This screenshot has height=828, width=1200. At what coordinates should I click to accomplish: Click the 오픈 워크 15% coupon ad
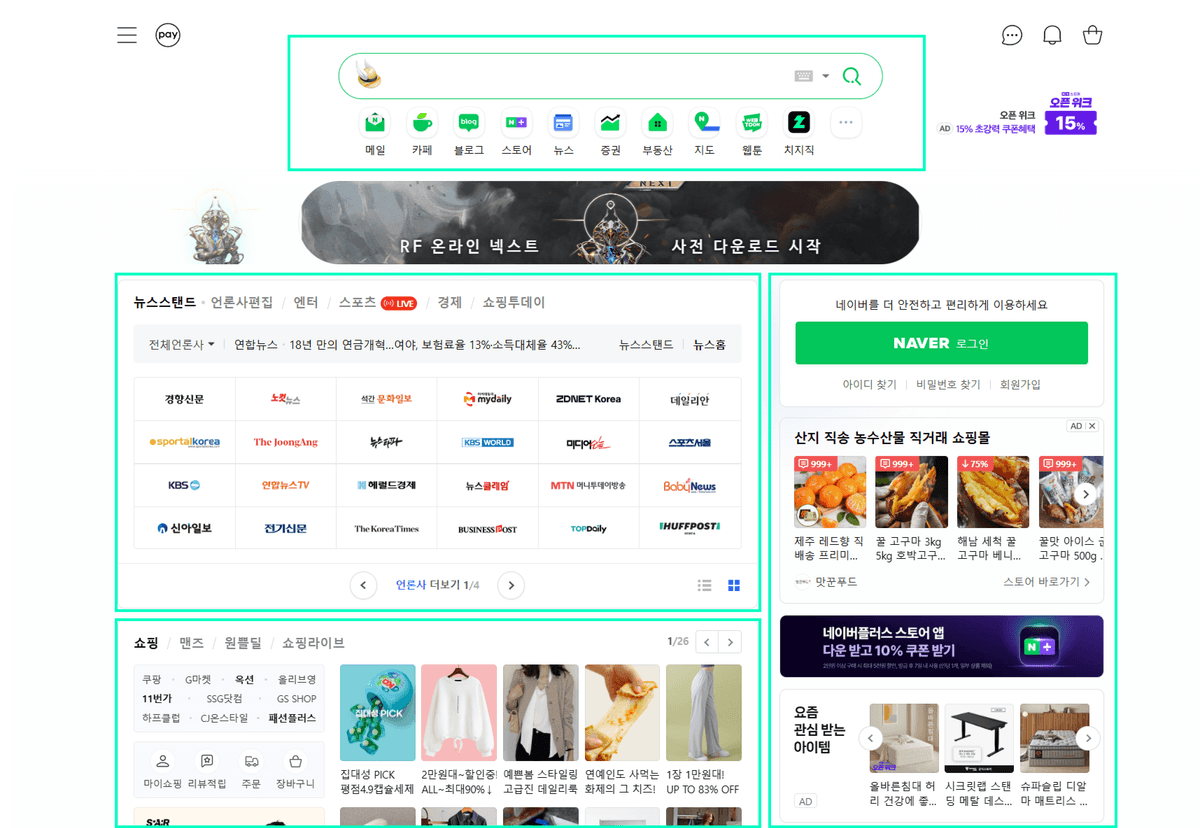pos(1020,116)
